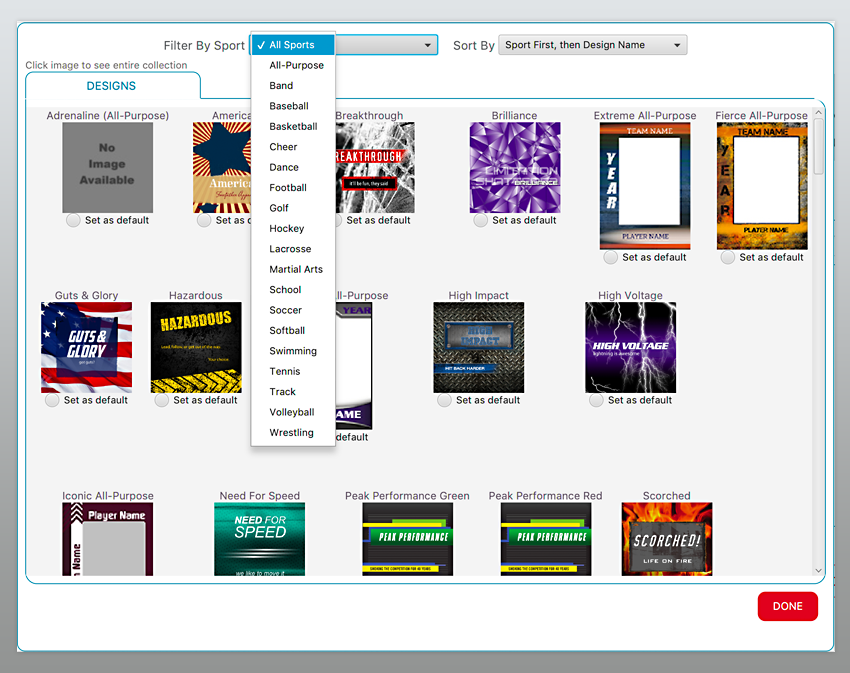Open the Hazardous design thumbnail
850x673 pixels.
coord(196,348)
